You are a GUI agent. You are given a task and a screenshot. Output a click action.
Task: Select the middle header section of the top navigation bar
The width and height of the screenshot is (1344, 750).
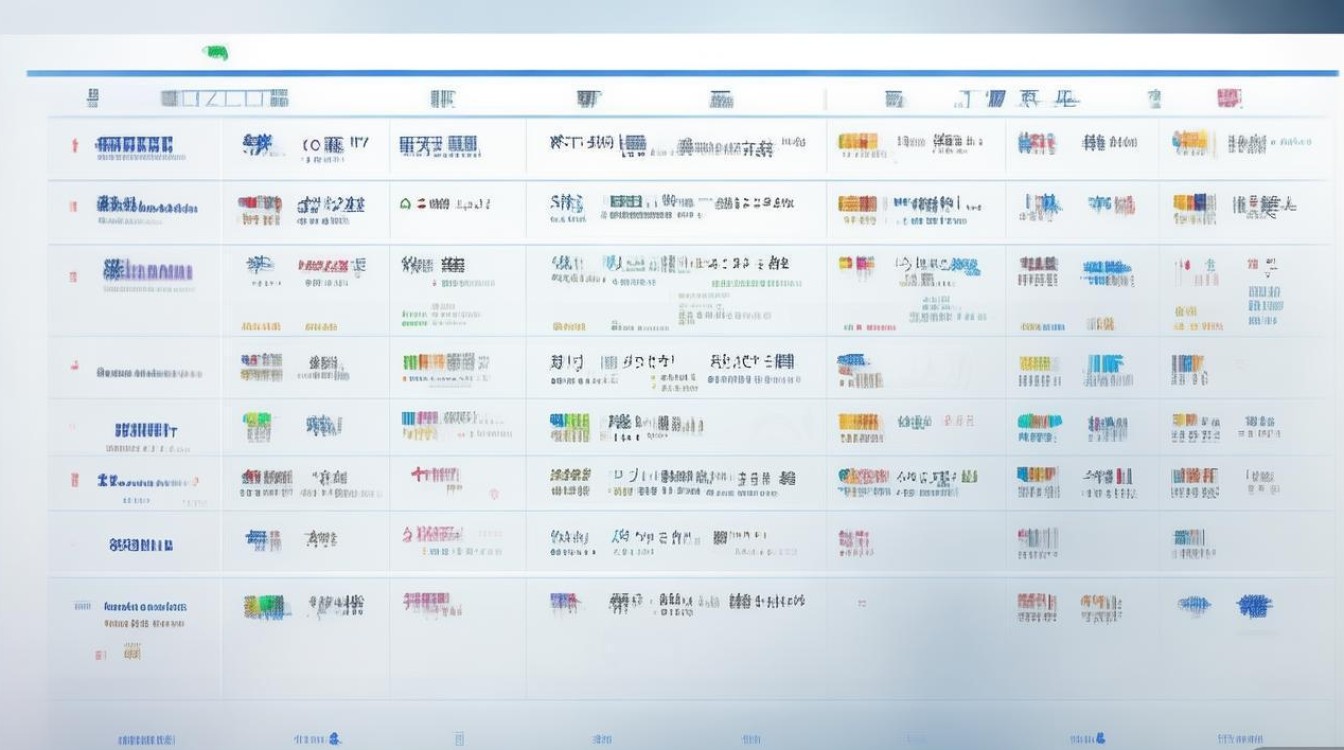coord(590,96)
